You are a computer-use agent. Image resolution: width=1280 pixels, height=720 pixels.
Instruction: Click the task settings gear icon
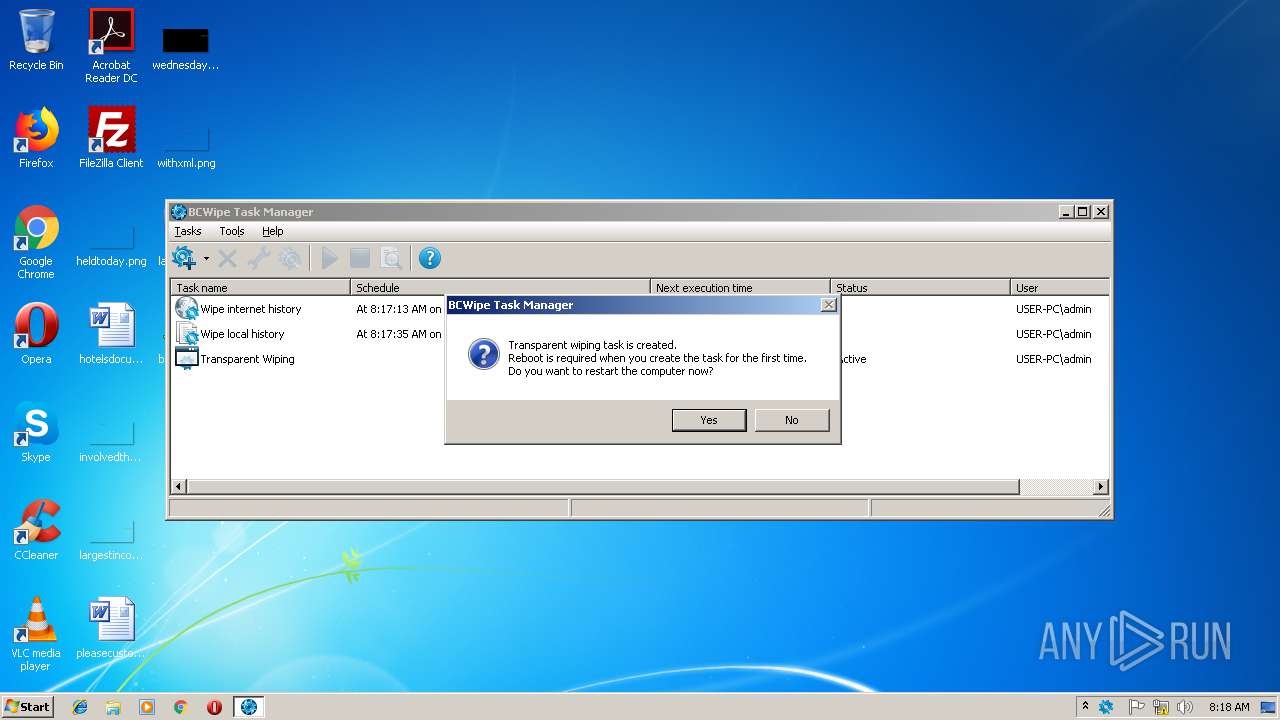click(x=290, y=259)
